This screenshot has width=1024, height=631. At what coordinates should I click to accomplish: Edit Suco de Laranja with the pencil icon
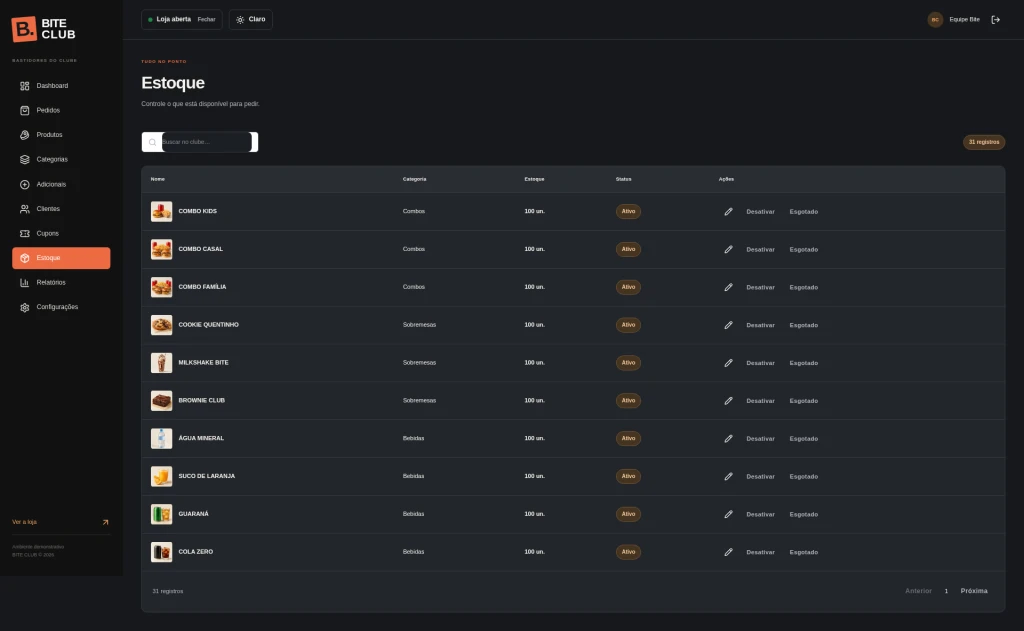pos(728,477)
